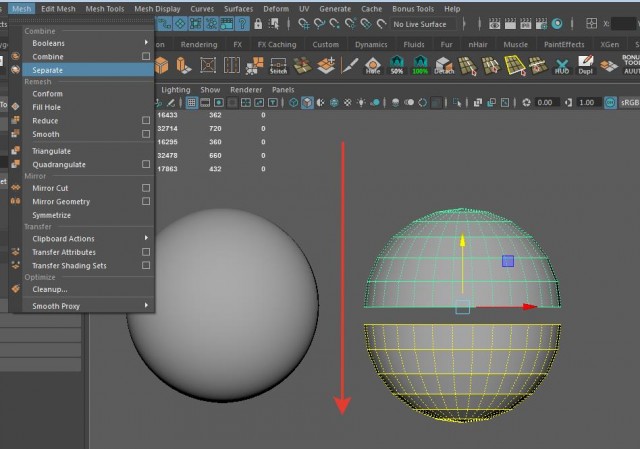
Task: Open the Mesh Display menu
Action: point(157,9)
